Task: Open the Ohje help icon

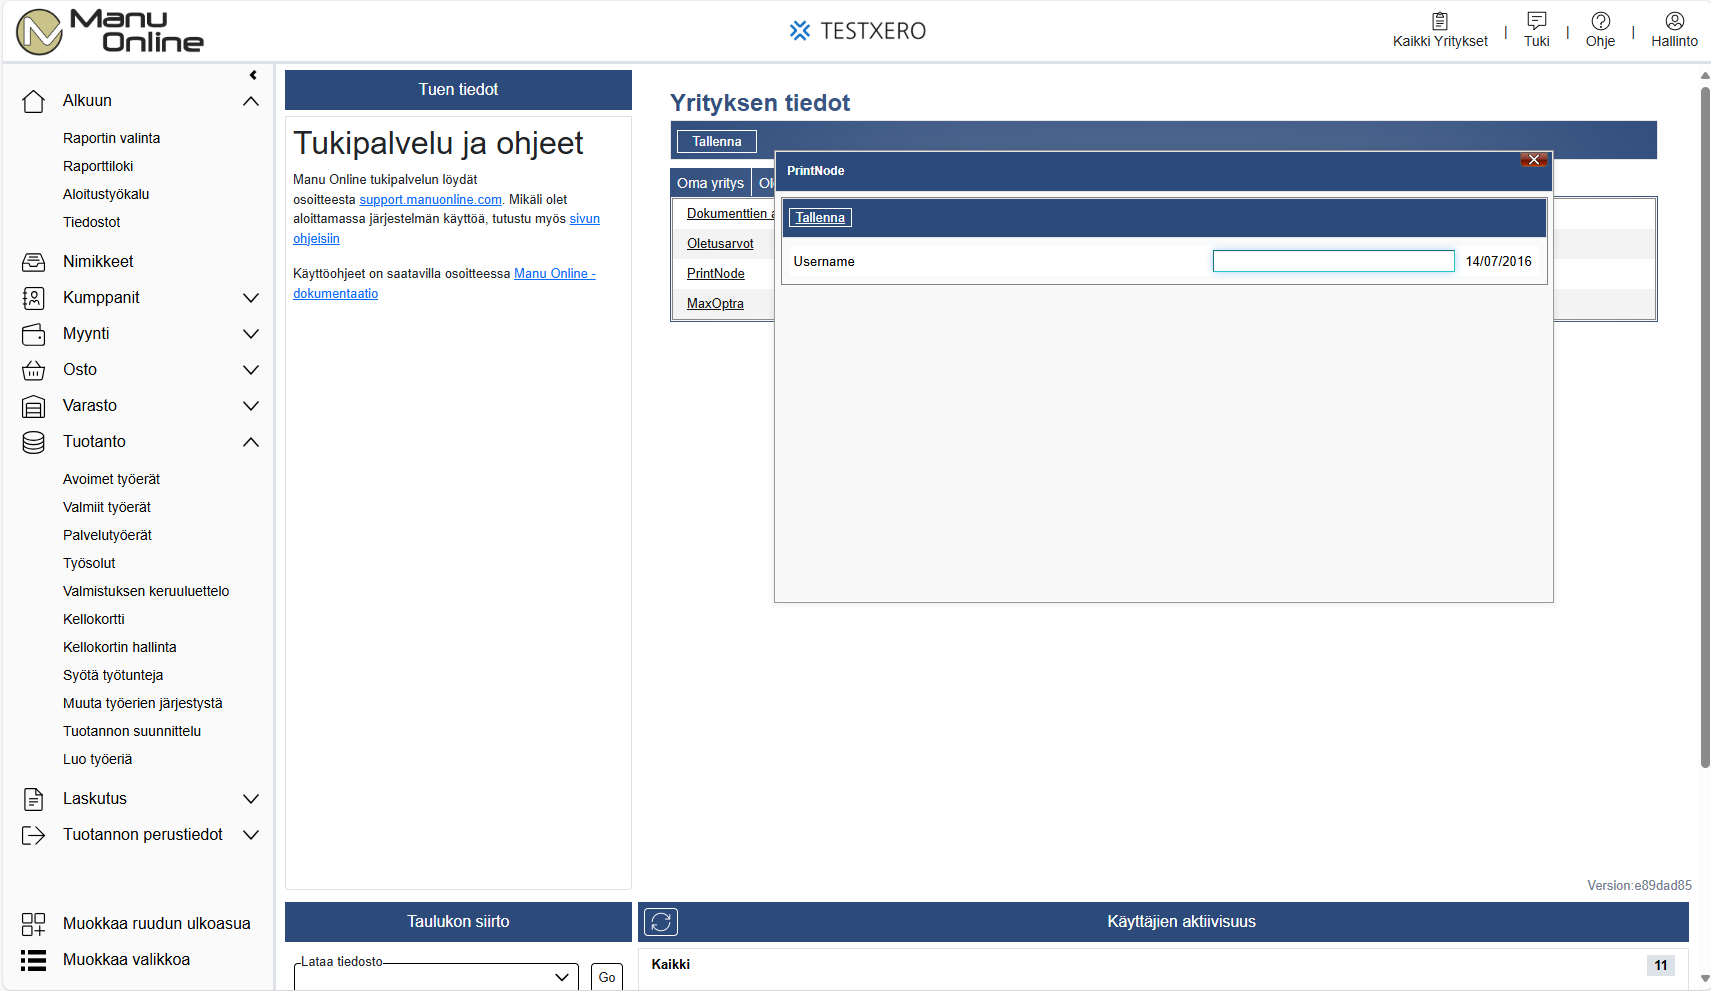Action: 1600,21
